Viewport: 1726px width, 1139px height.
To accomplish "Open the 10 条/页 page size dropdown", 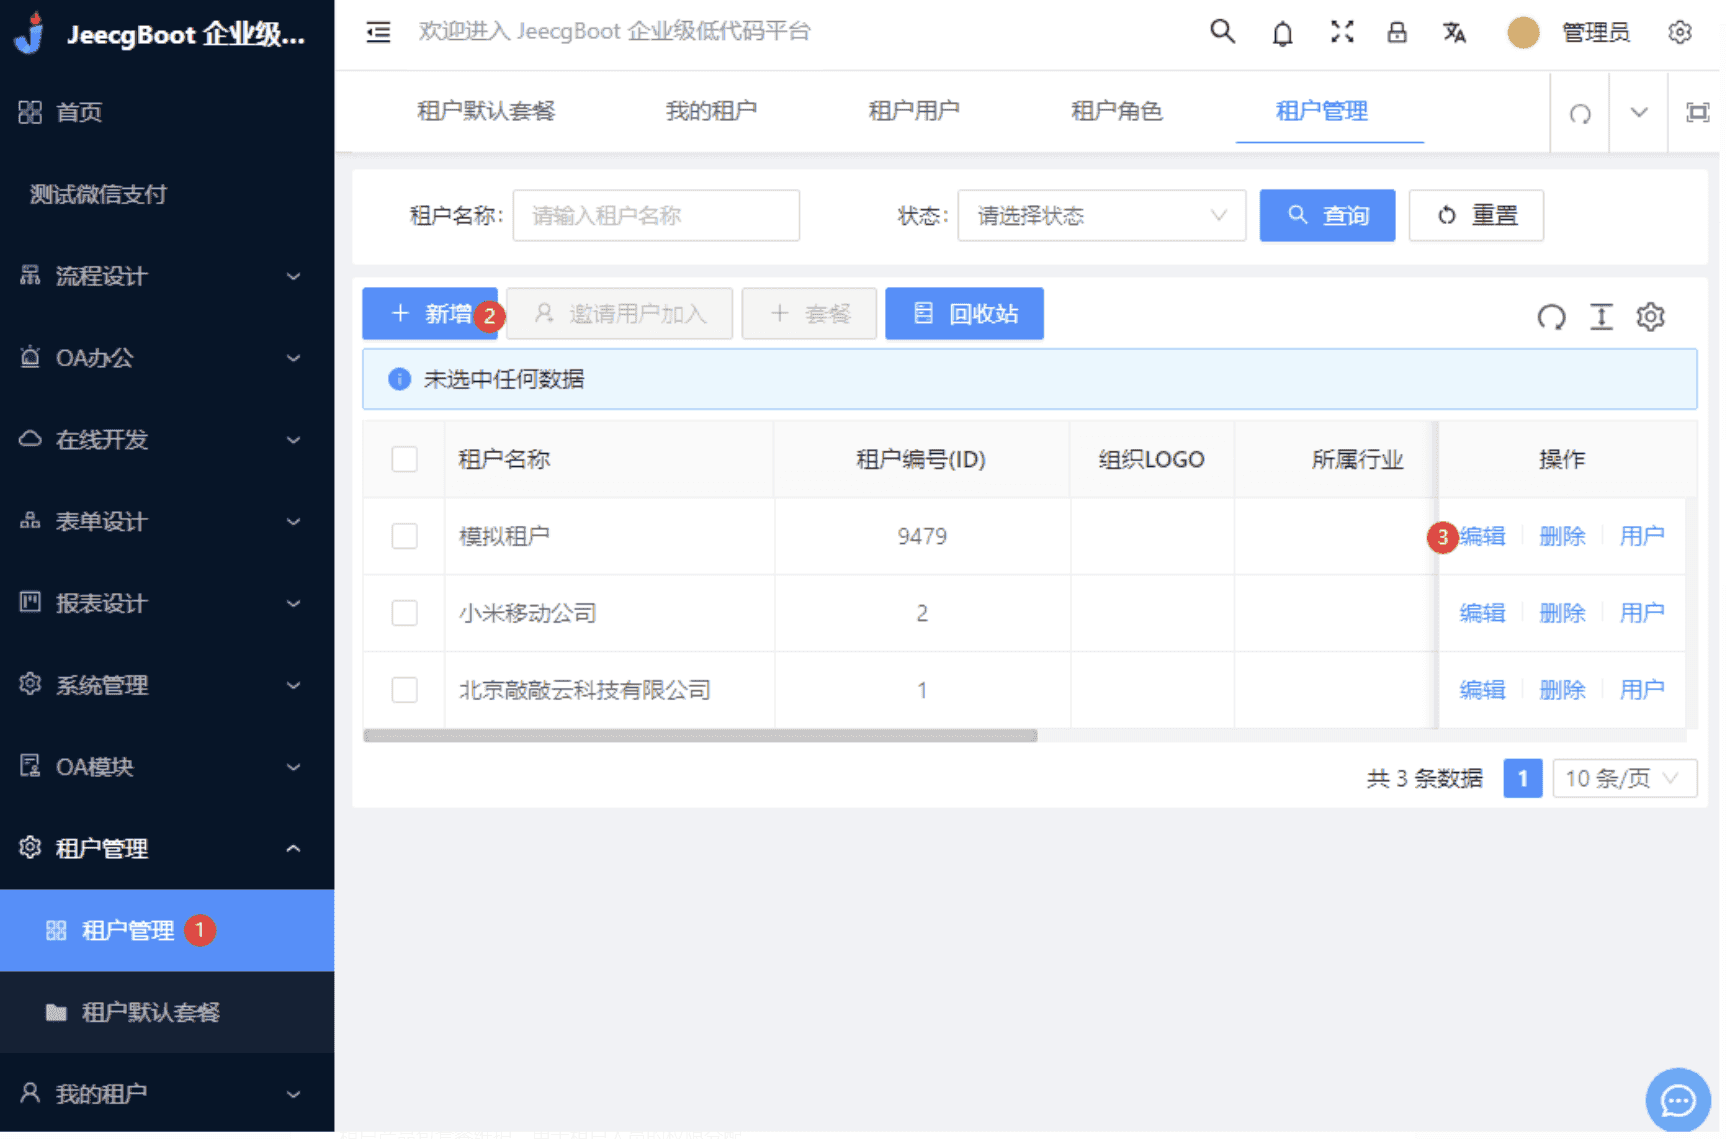I will tap(1624, 779).
